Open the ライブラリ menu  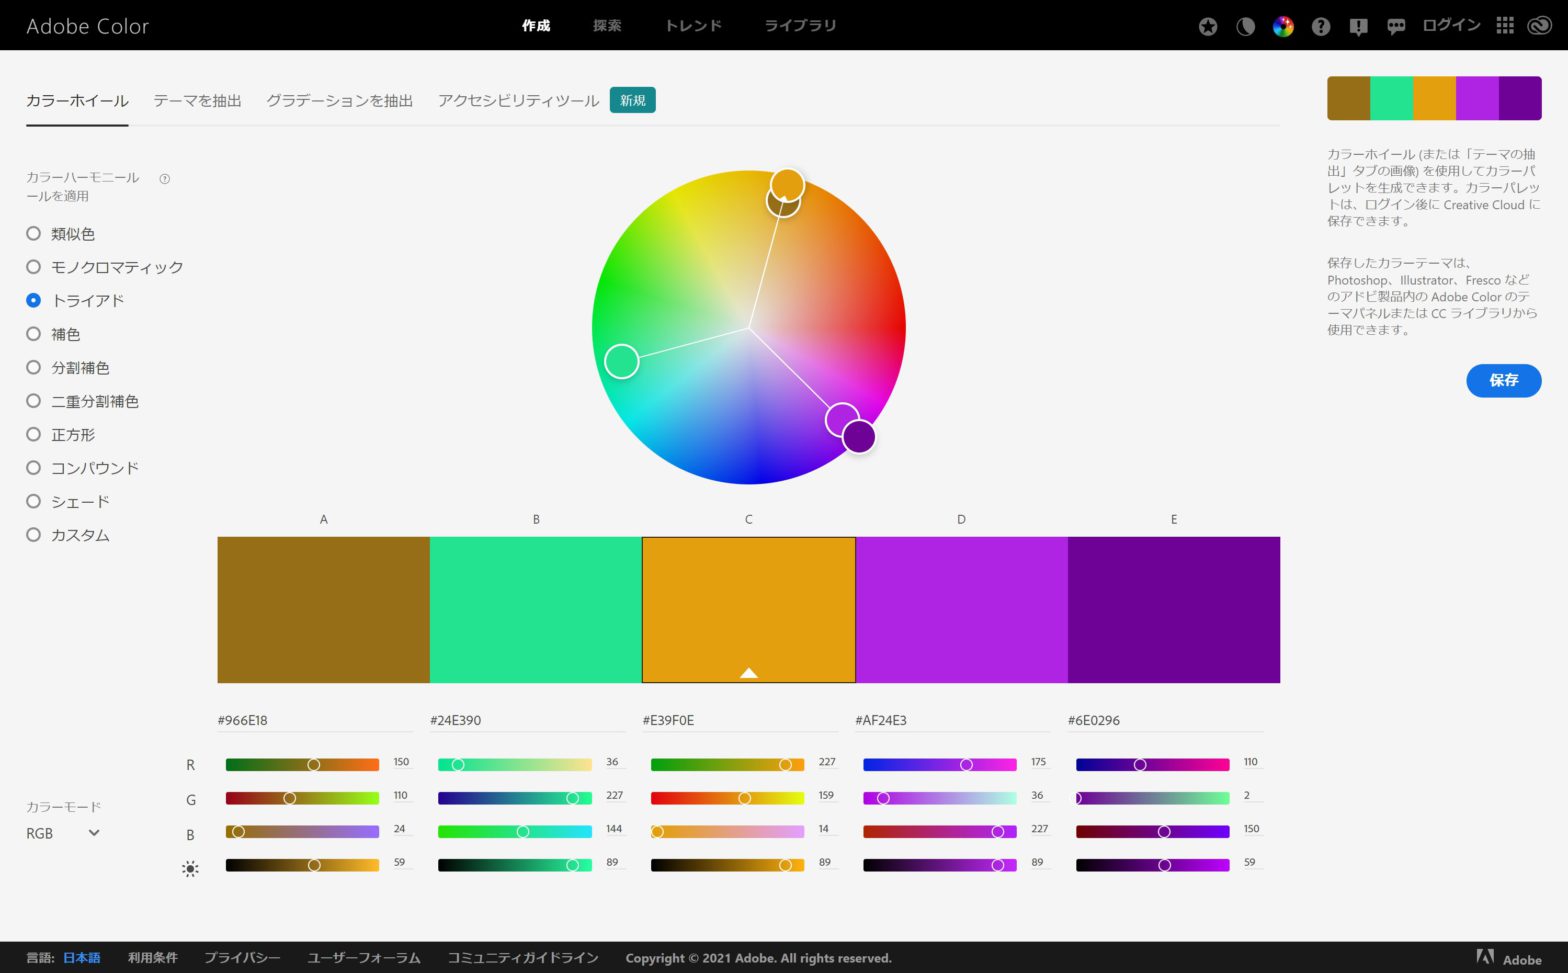800,26
